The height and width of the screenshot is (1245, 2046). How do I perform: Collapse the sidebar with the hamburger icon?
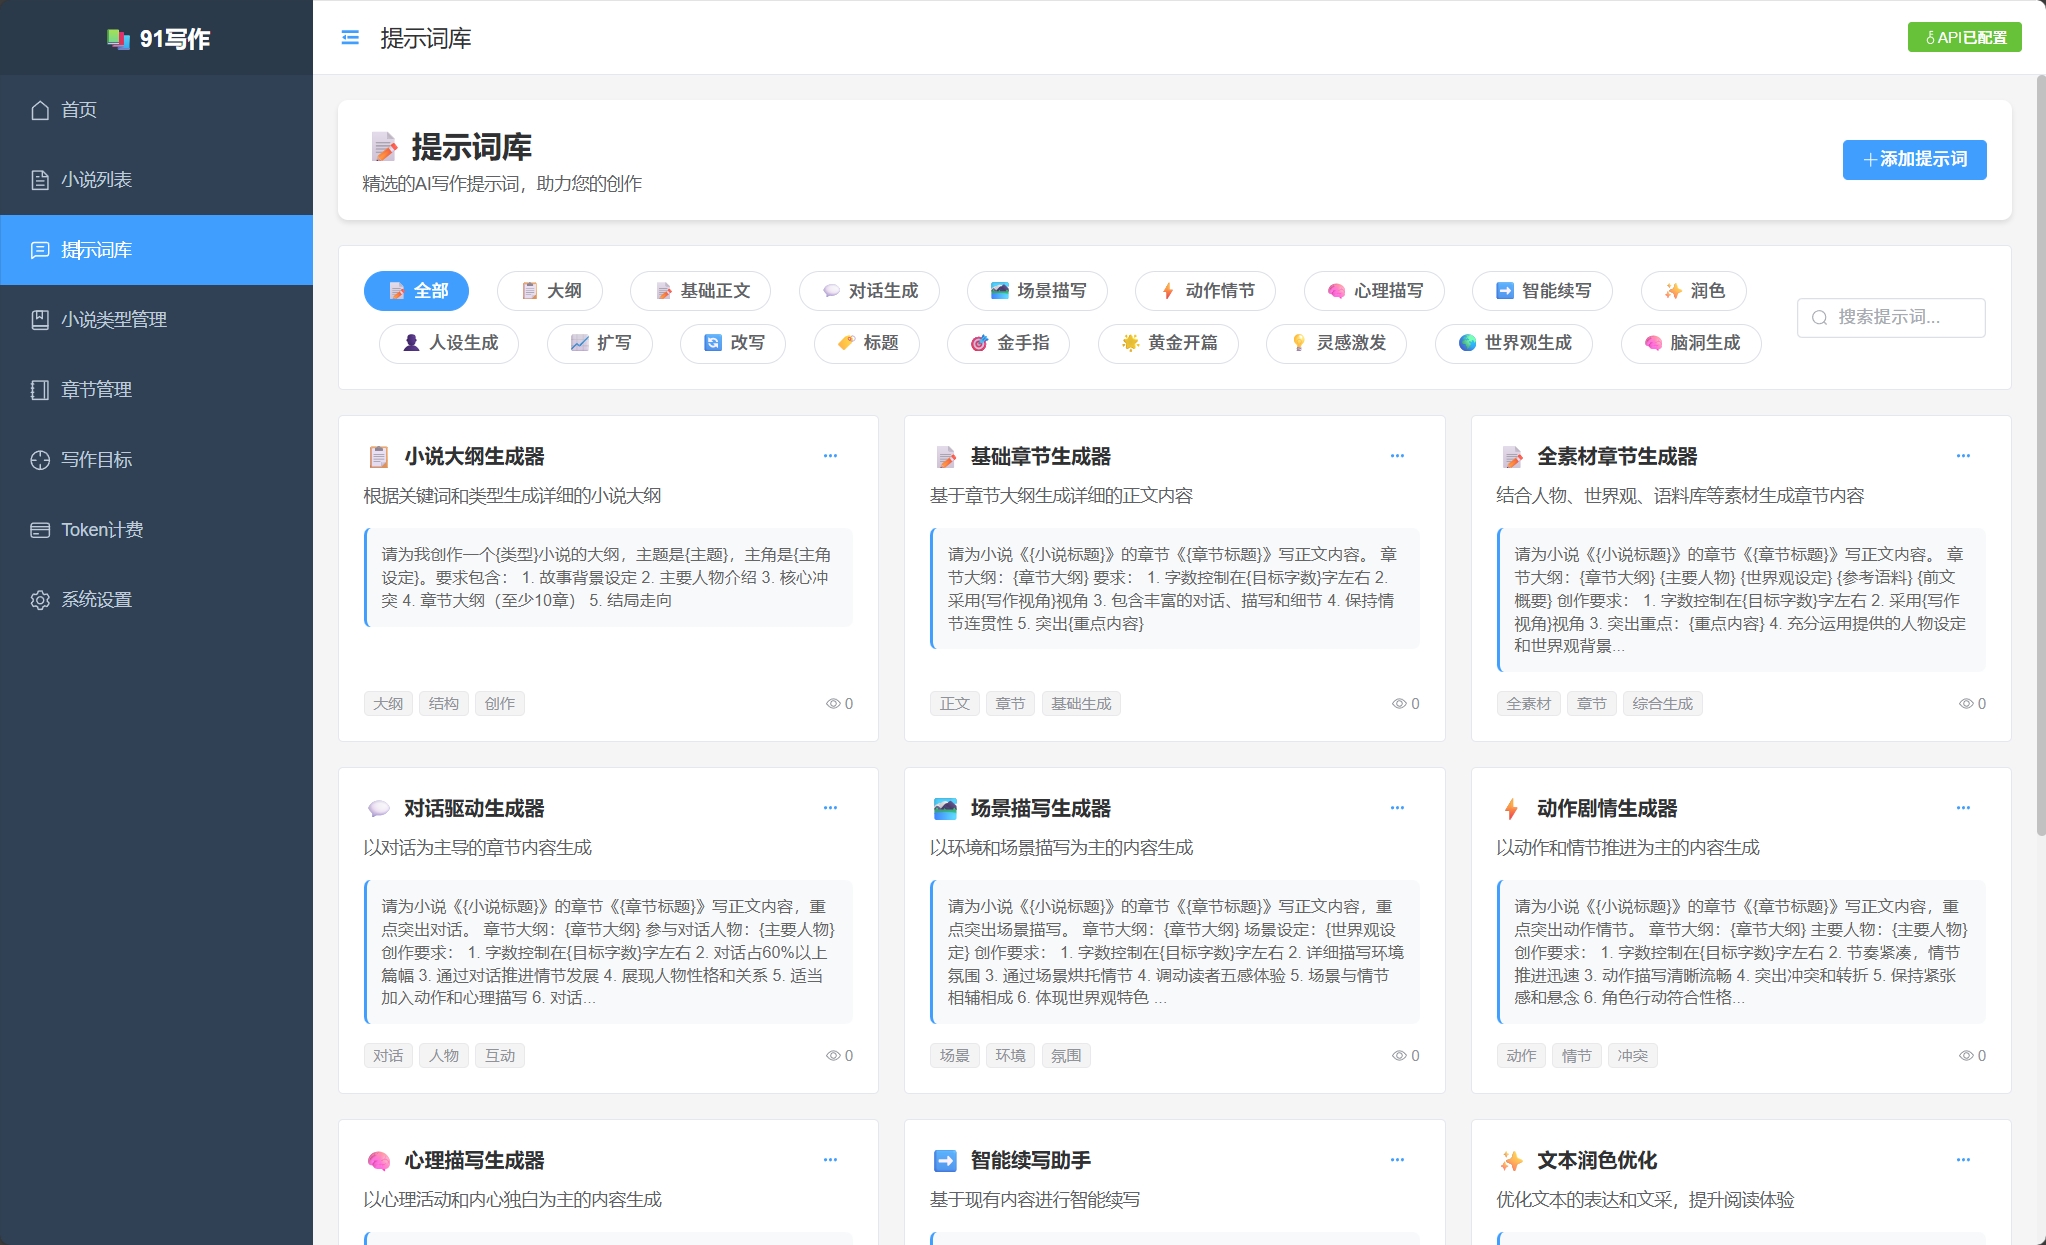[349, 37]
